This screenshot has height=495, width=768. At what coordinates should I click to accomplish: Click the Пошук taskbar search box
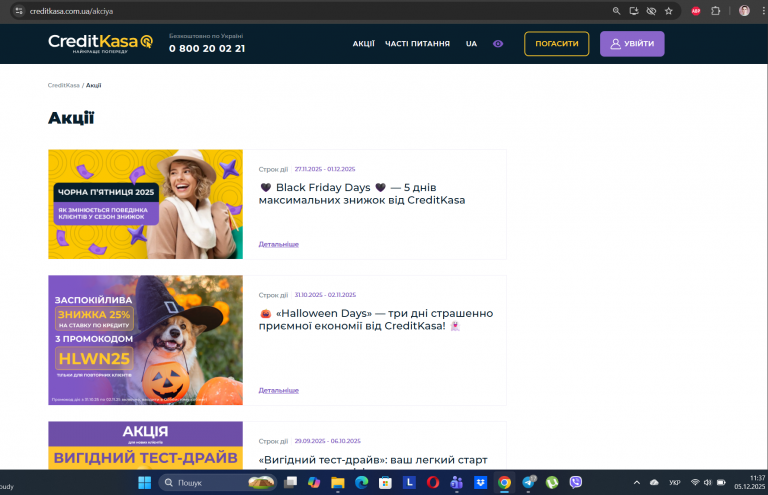point(217,483)
